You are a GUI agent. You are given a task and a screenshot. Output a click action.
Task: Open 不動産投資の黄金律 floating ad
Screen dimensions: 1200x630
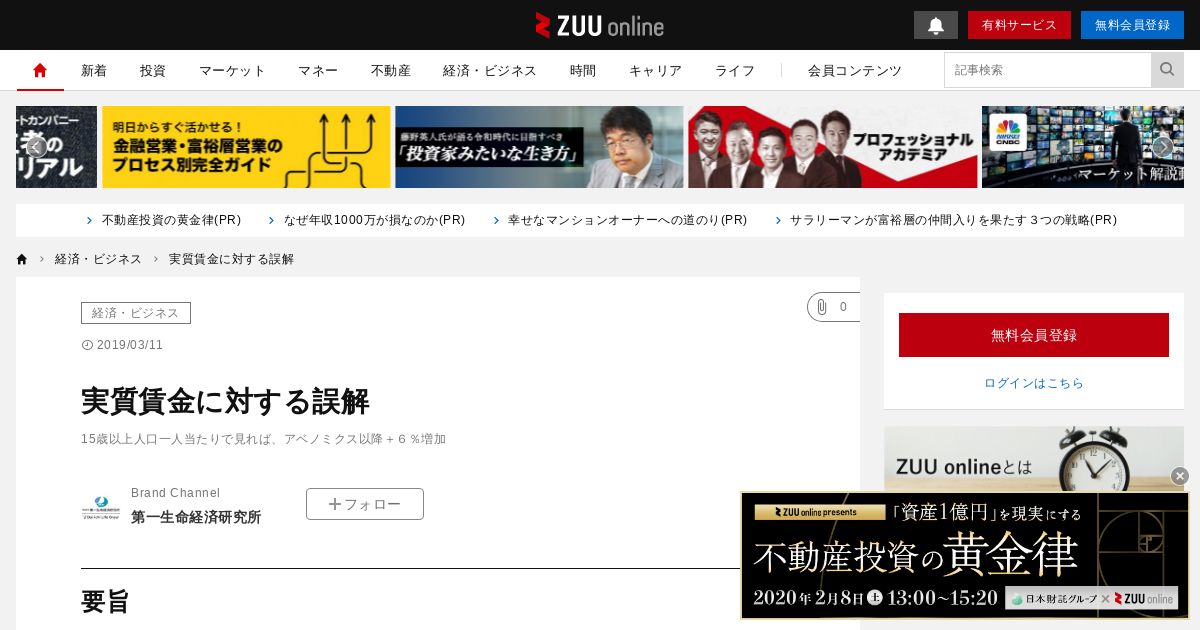965,555
